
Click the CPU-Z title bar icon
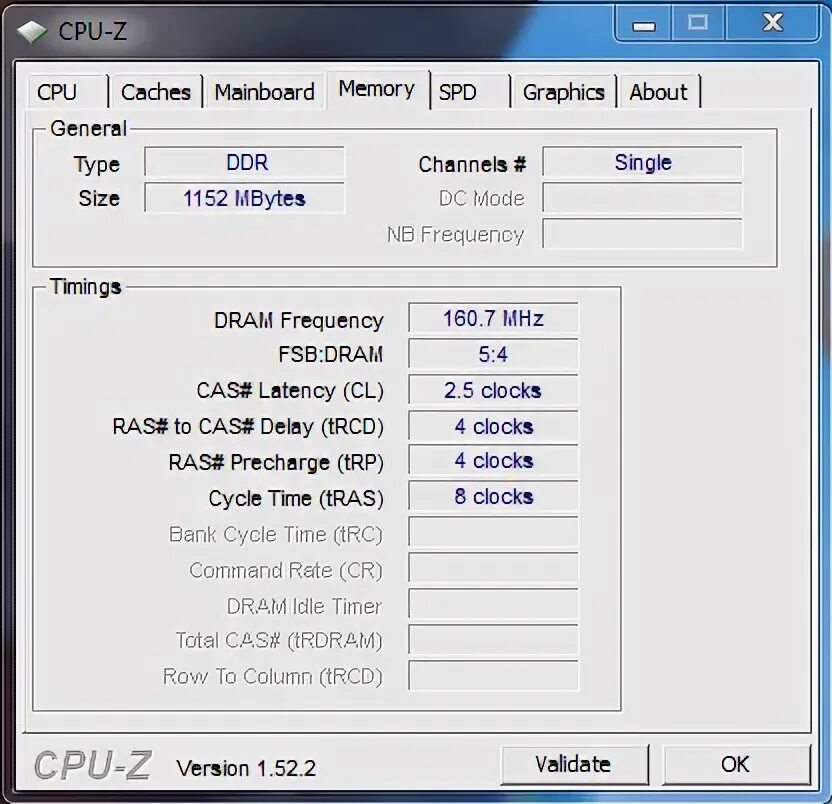pos(32,31)
